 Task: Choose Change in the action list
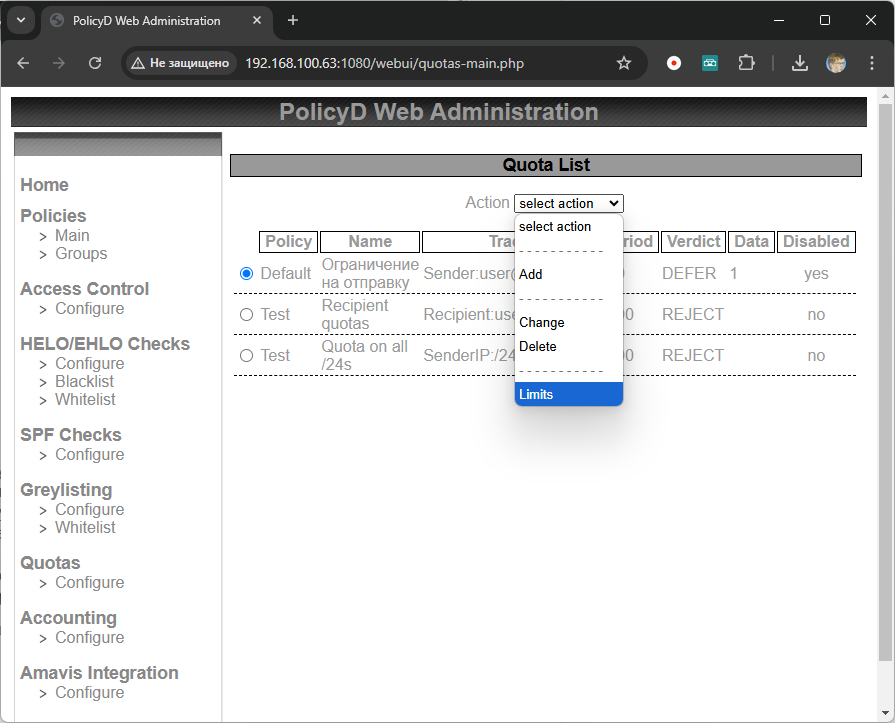coord(569,322)
